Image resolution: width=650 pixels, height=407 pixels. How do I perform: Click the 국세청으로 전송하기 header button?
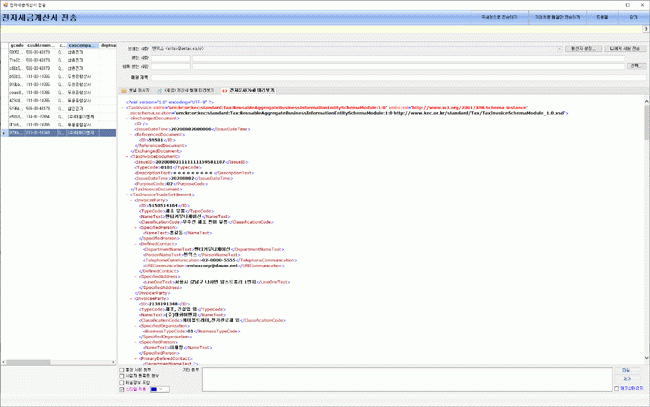coord(499,17)
